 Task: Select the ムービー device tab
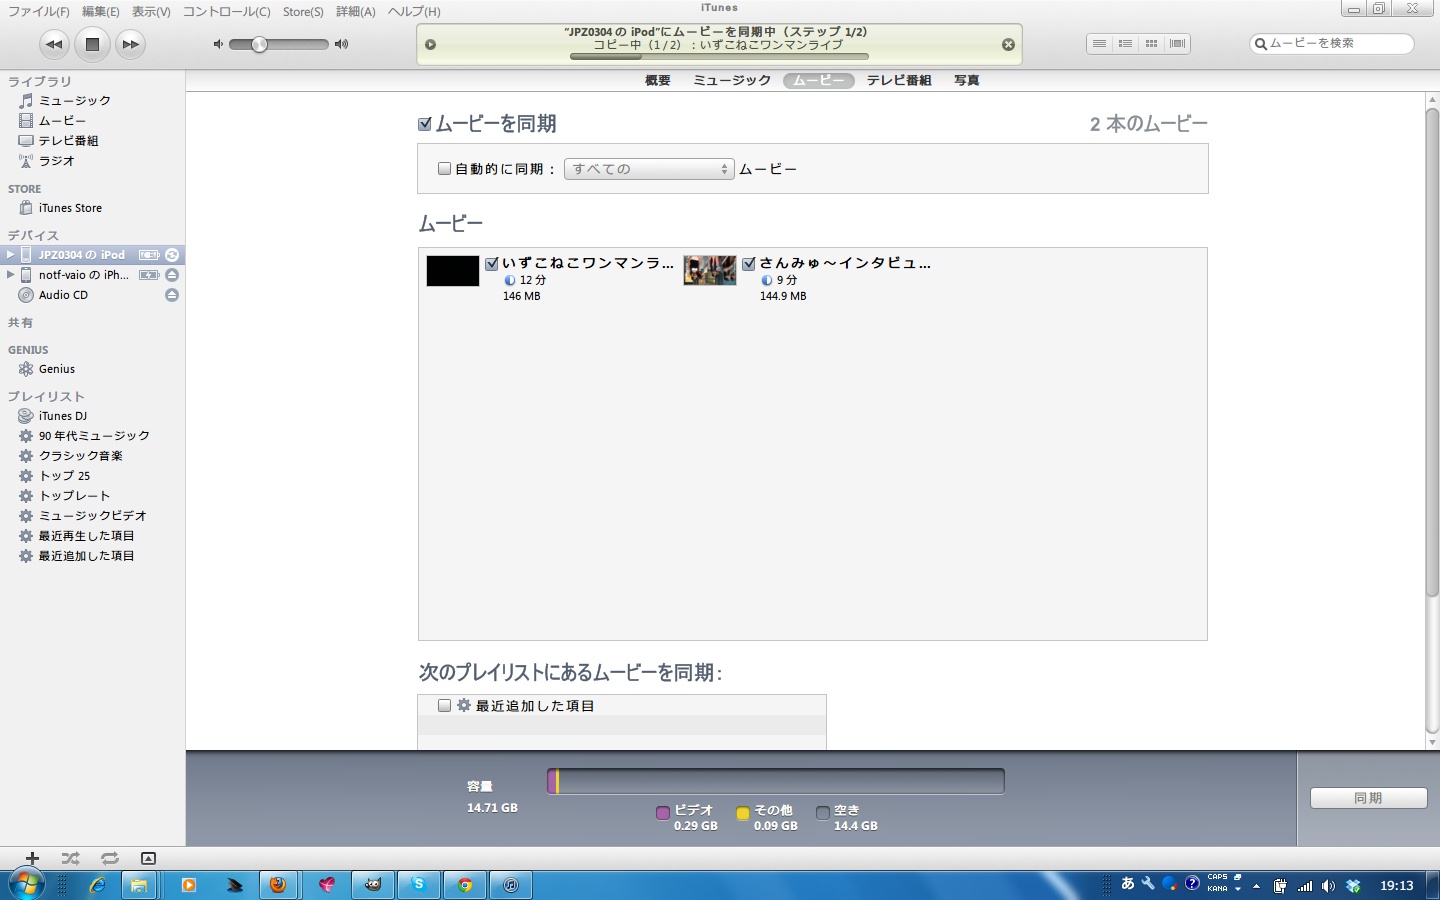pos(819,81)
